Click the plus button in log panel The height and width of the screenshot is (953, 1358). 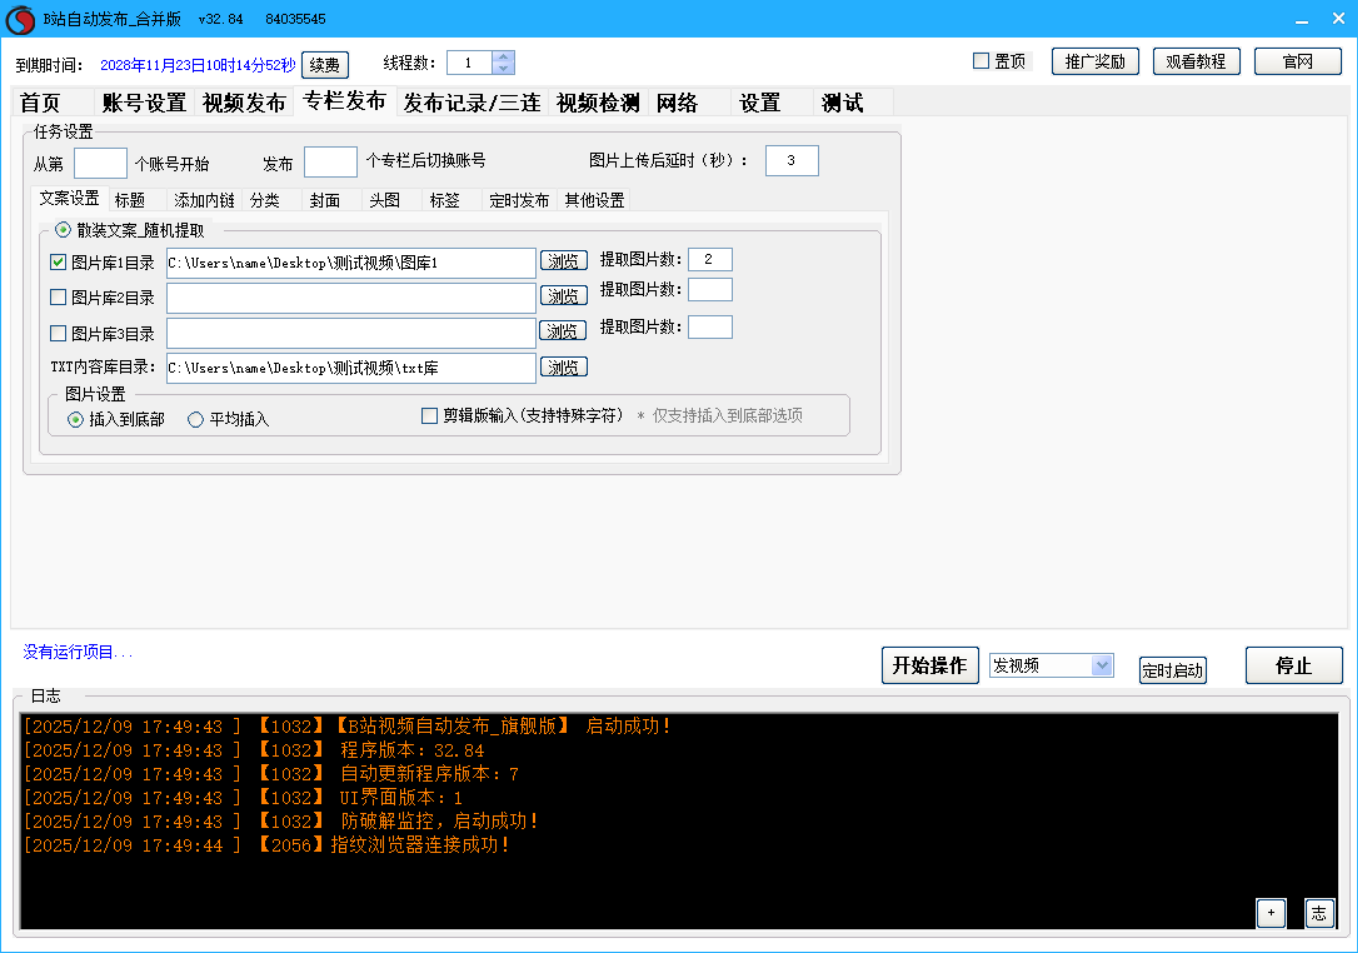tap(1270, 912)
